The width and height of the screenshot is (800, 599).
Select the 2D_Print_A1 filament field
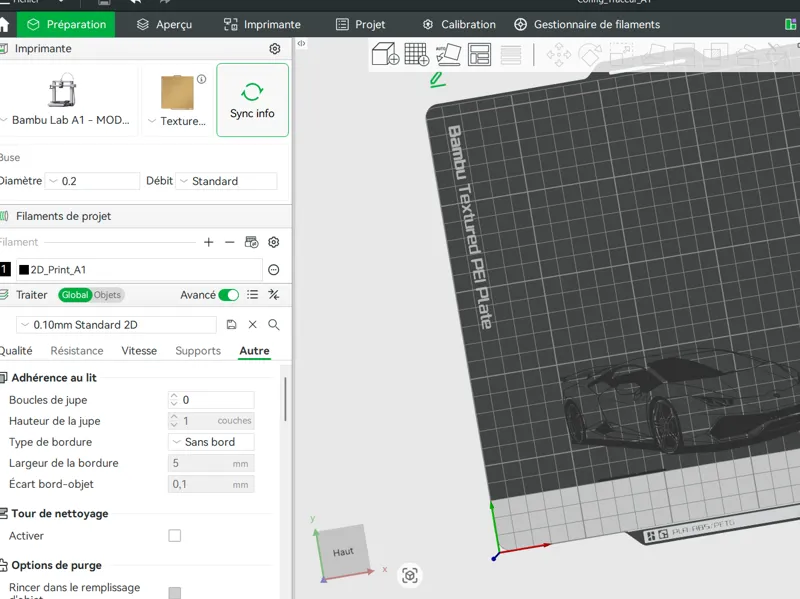pyautogui.click(x=140, y=270)
